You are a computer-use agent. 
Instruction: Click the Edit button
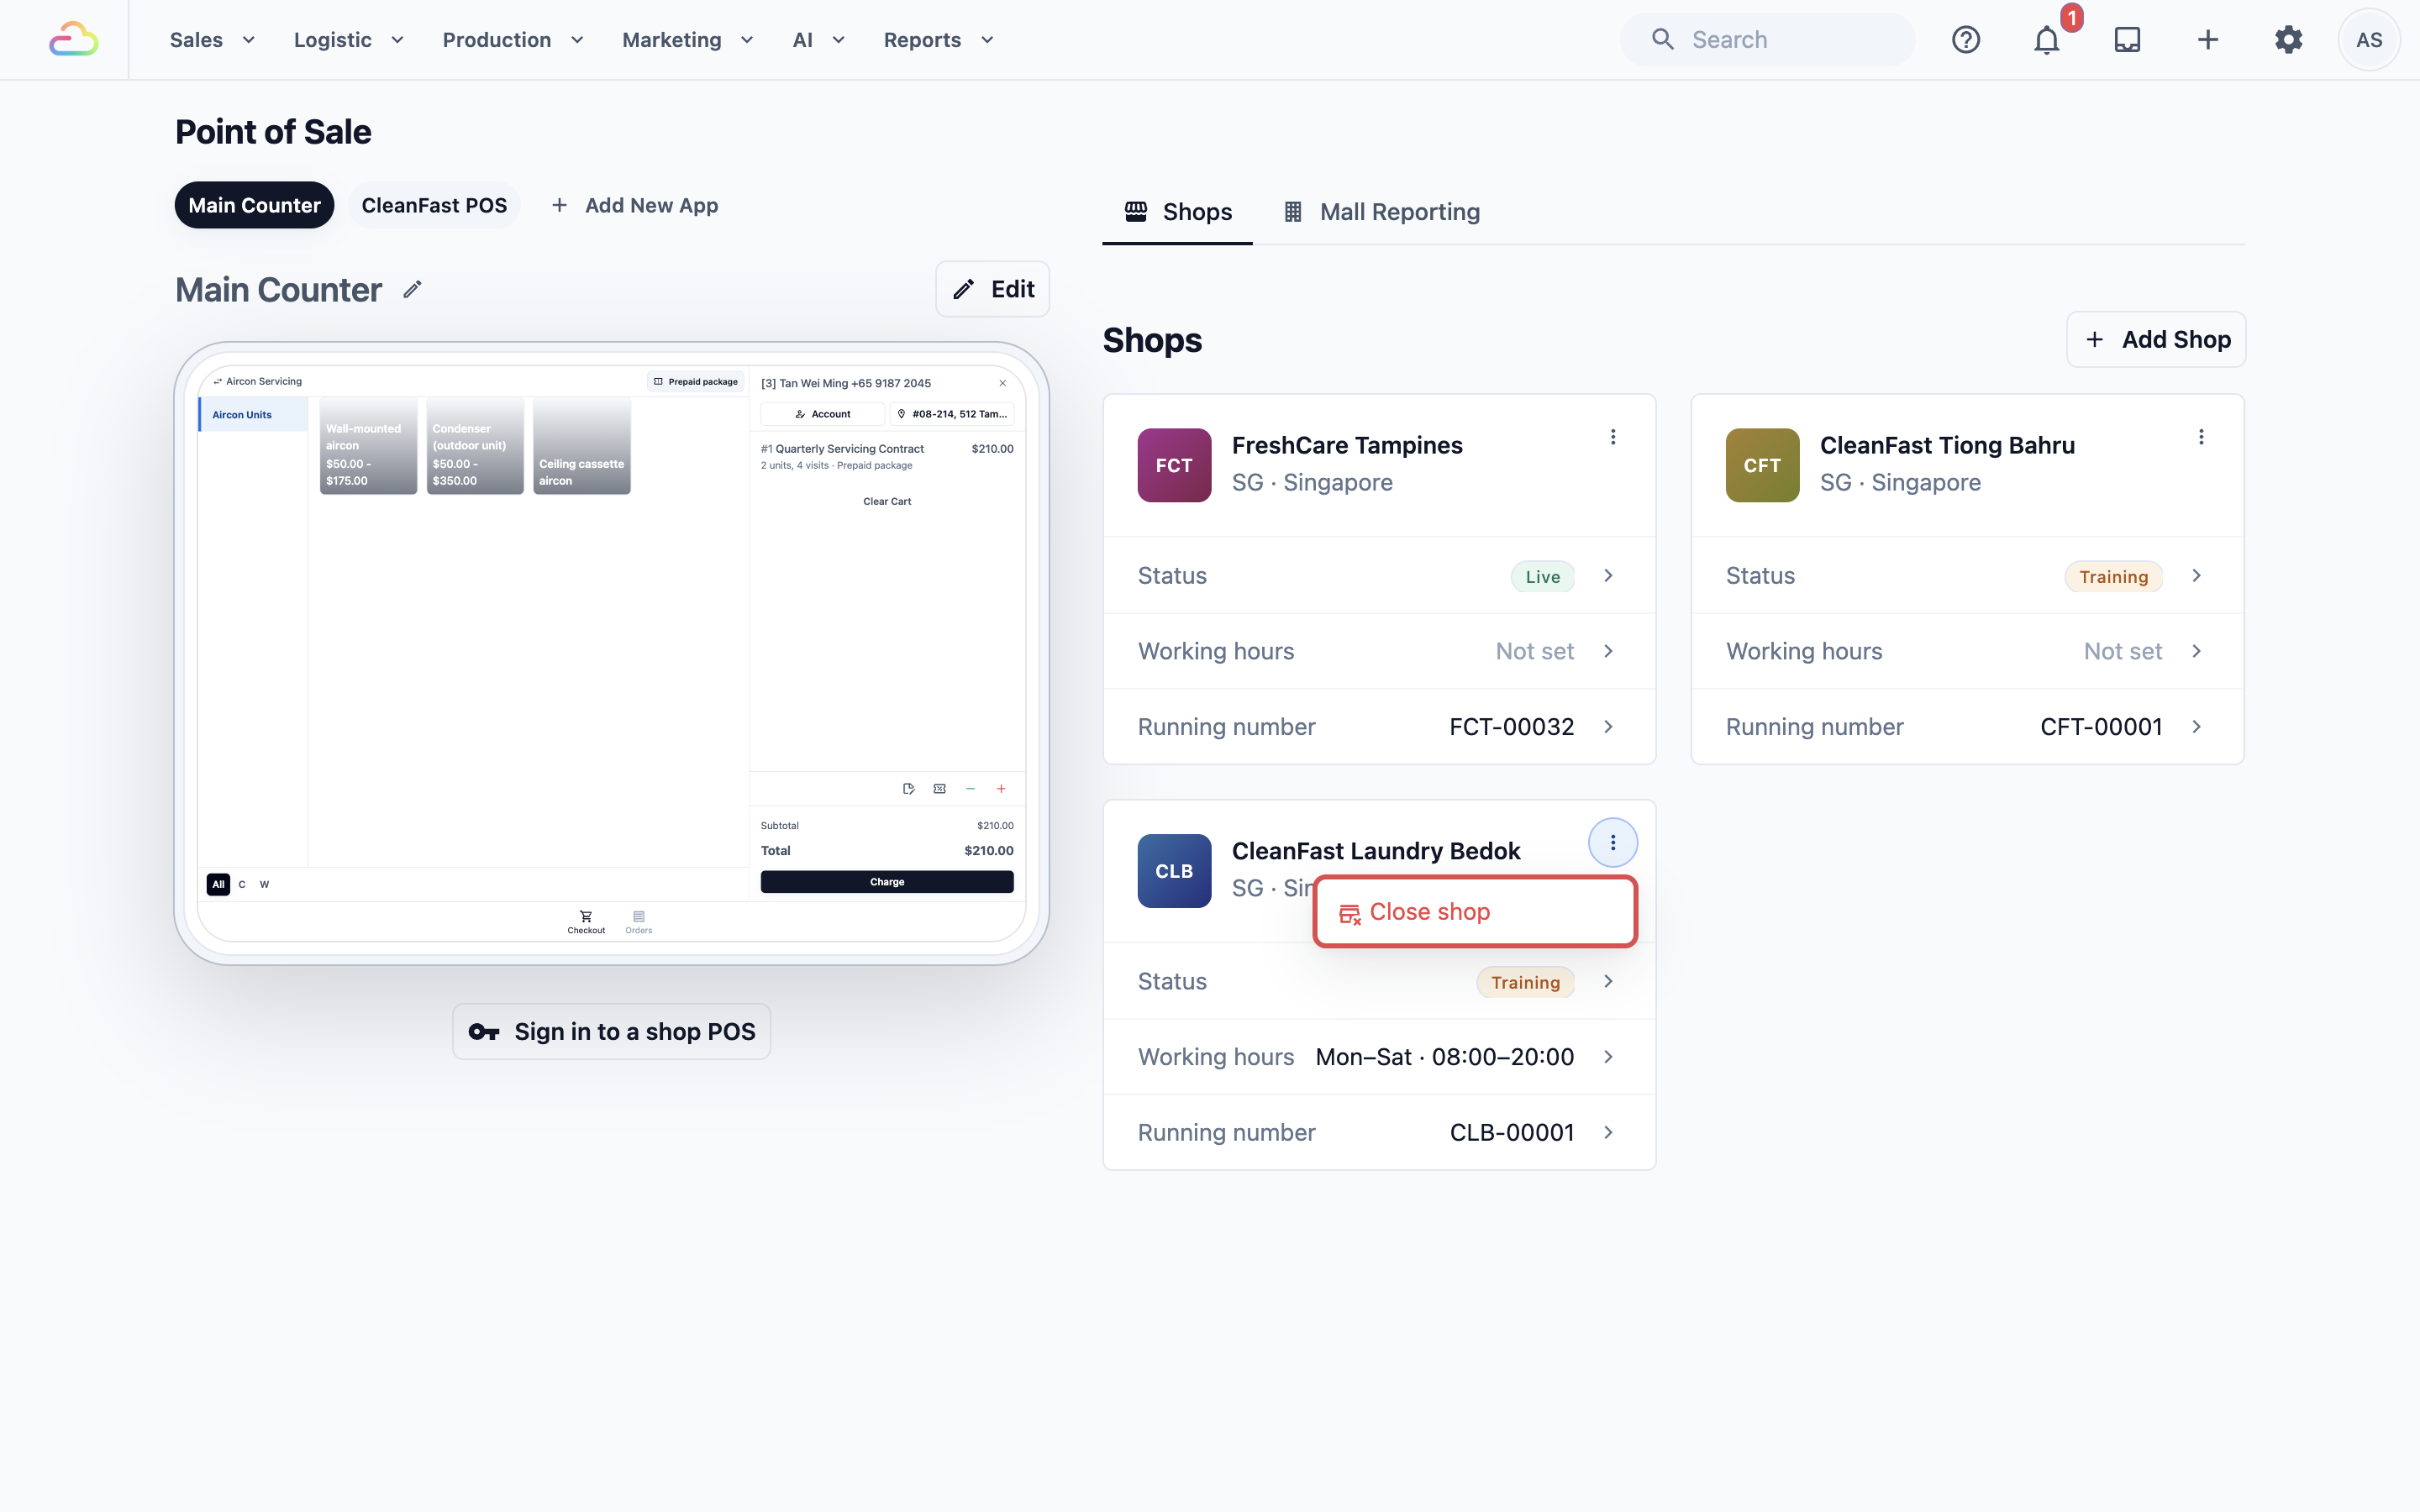pyautogui.click(x=992, y=289)
